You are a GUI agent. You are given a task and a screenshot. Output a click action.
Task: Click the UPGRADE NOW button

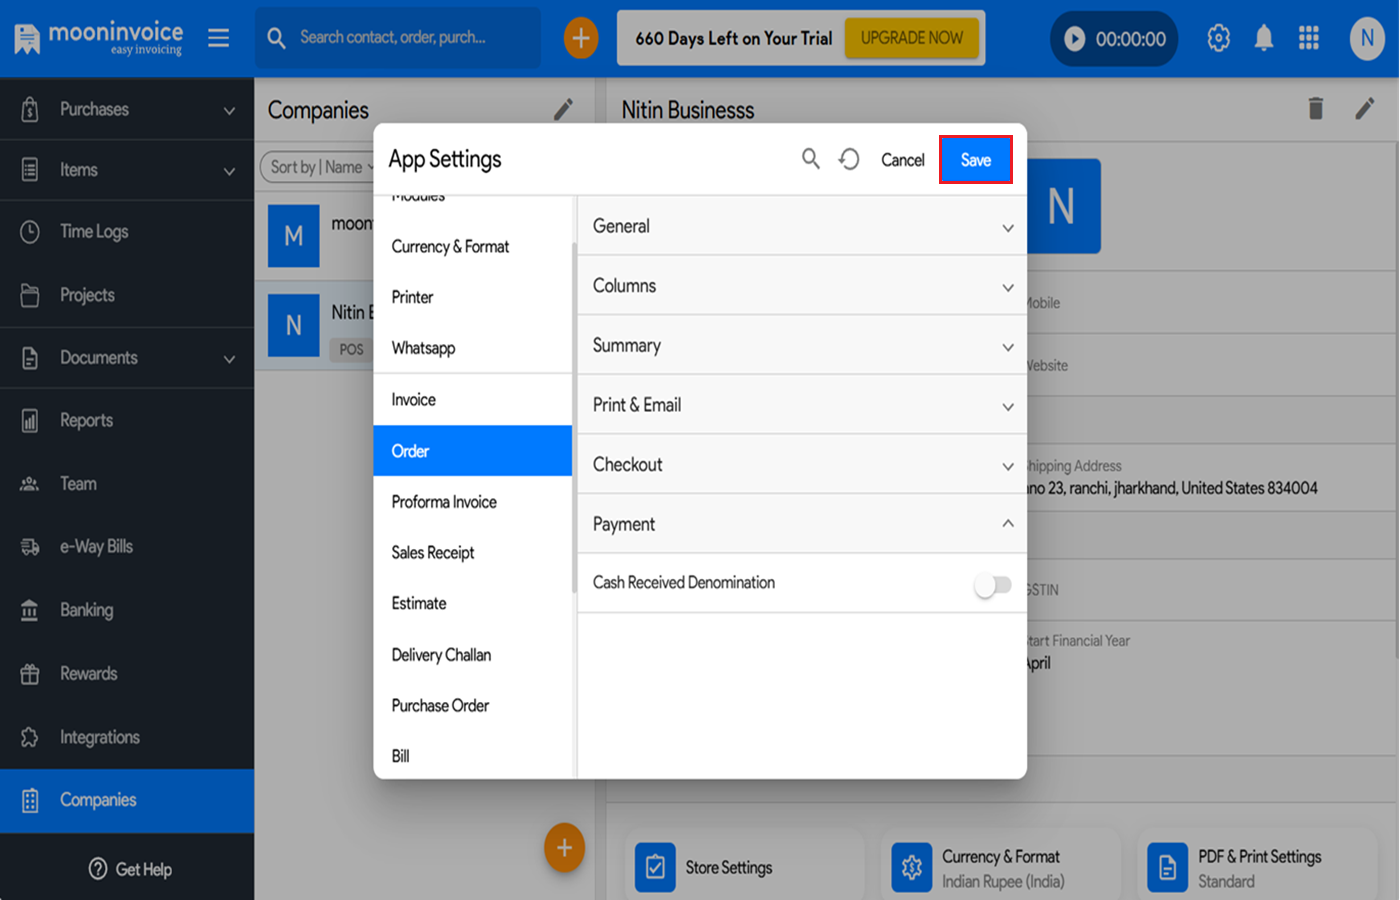point(912,38)
